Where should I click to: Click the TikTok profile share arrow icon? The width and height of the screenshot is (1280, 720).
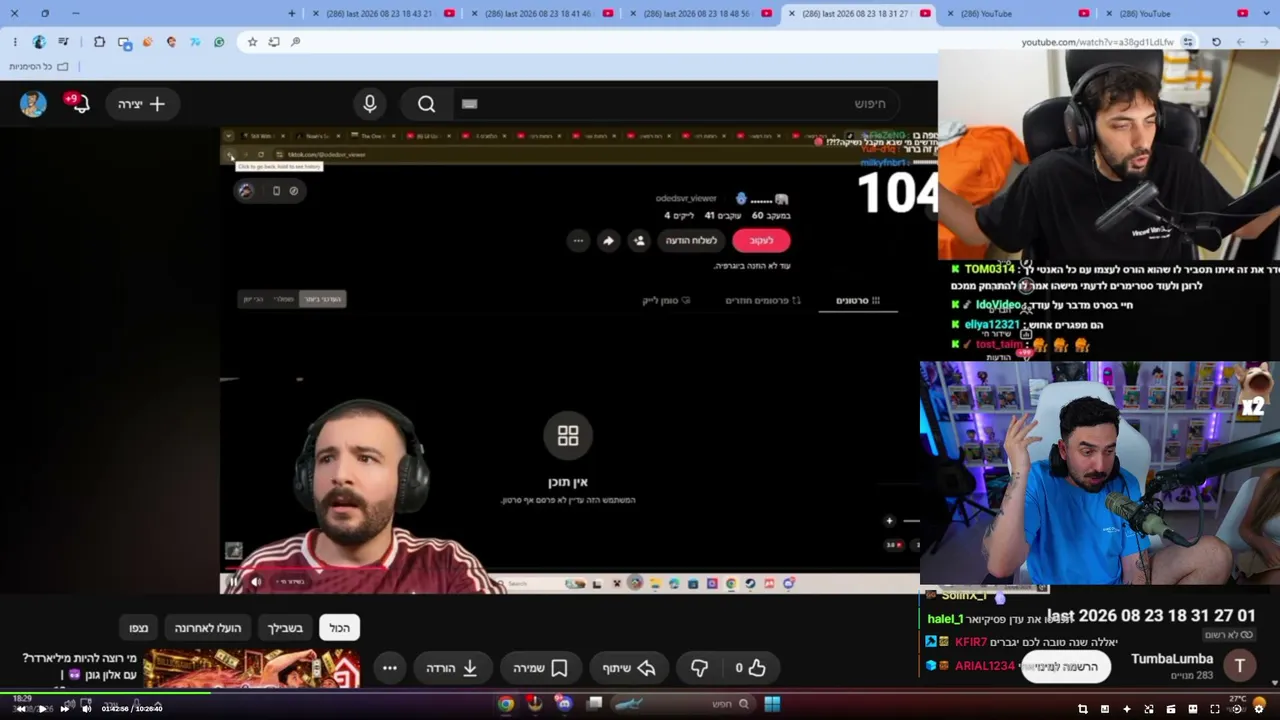(x=608, y=240)
